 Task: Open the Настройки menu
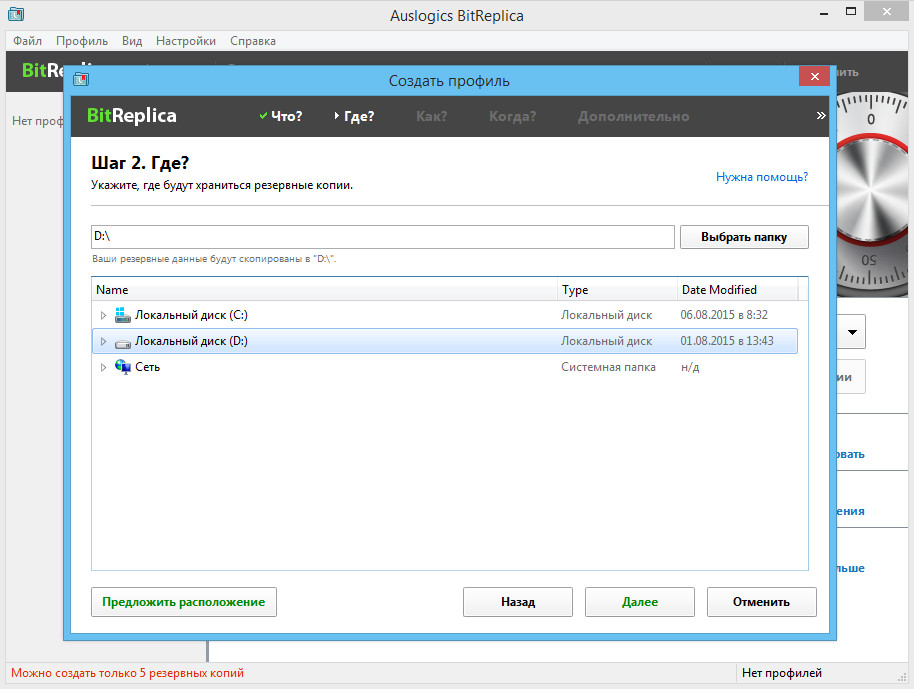coord(185,41)
